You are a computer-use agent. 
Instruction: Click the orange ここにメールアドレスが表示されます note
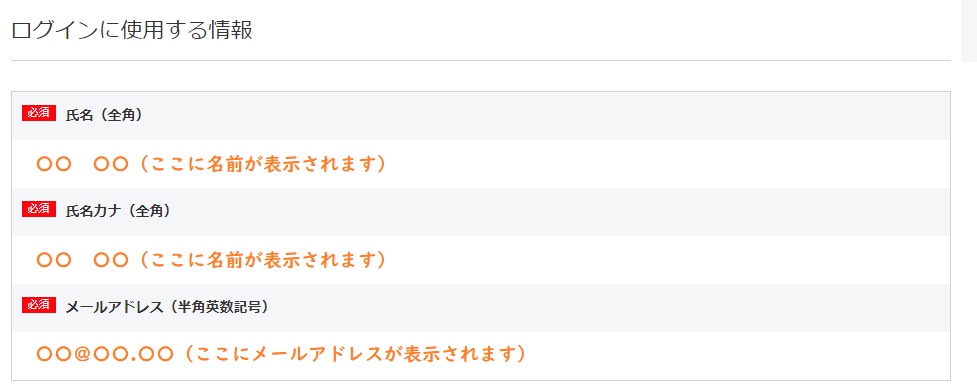point(356,355)
